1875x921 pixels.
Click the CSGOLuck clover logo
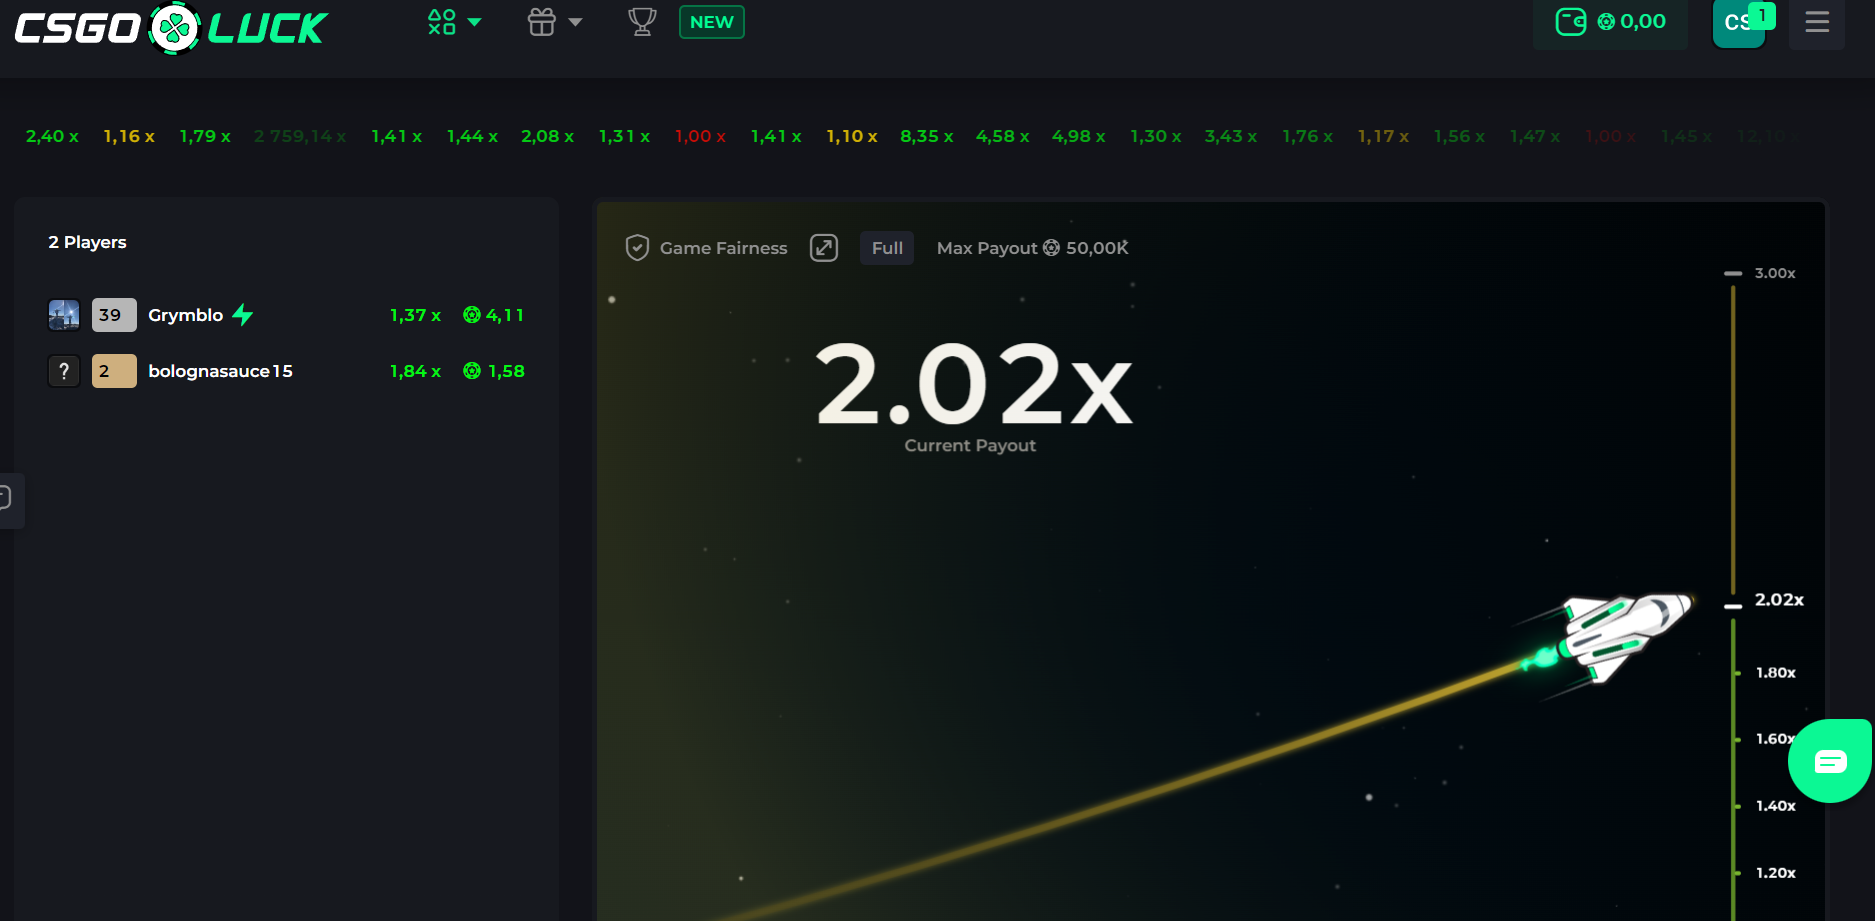(175, 28)
